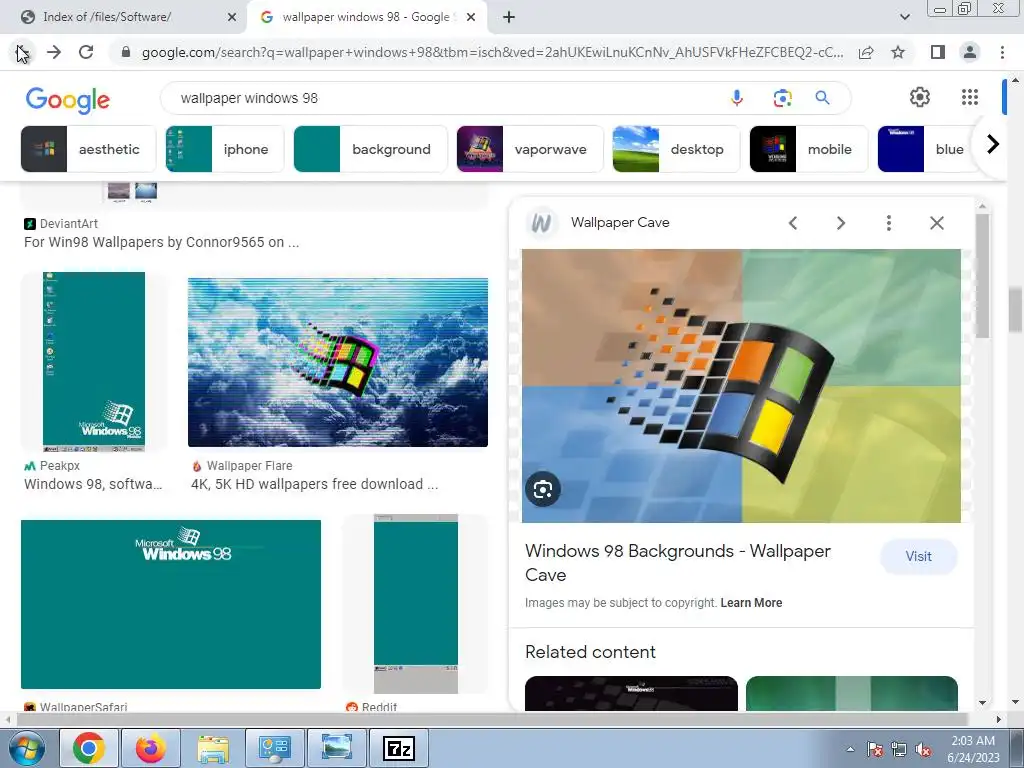Open Google quick settings gear
Image resolution: width=1024 pixels, height=768 pixels.
pyautogui.click(x=920, y=97)
